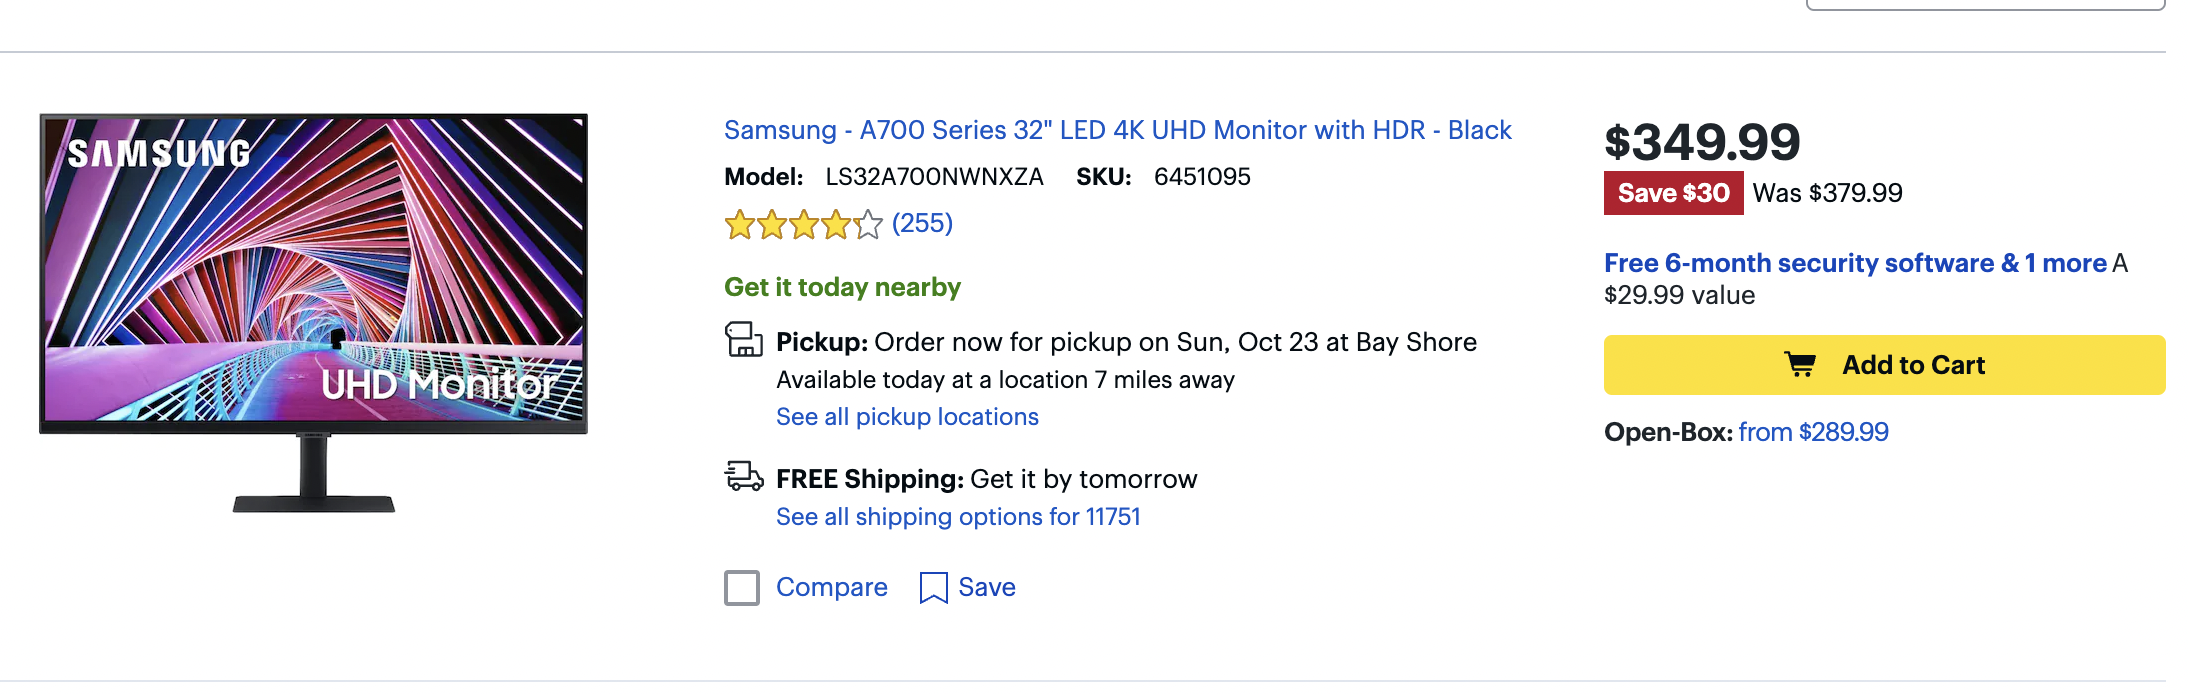
Task: Click the model number LS32A700NWNXZA
Action: tap(934, 177)
